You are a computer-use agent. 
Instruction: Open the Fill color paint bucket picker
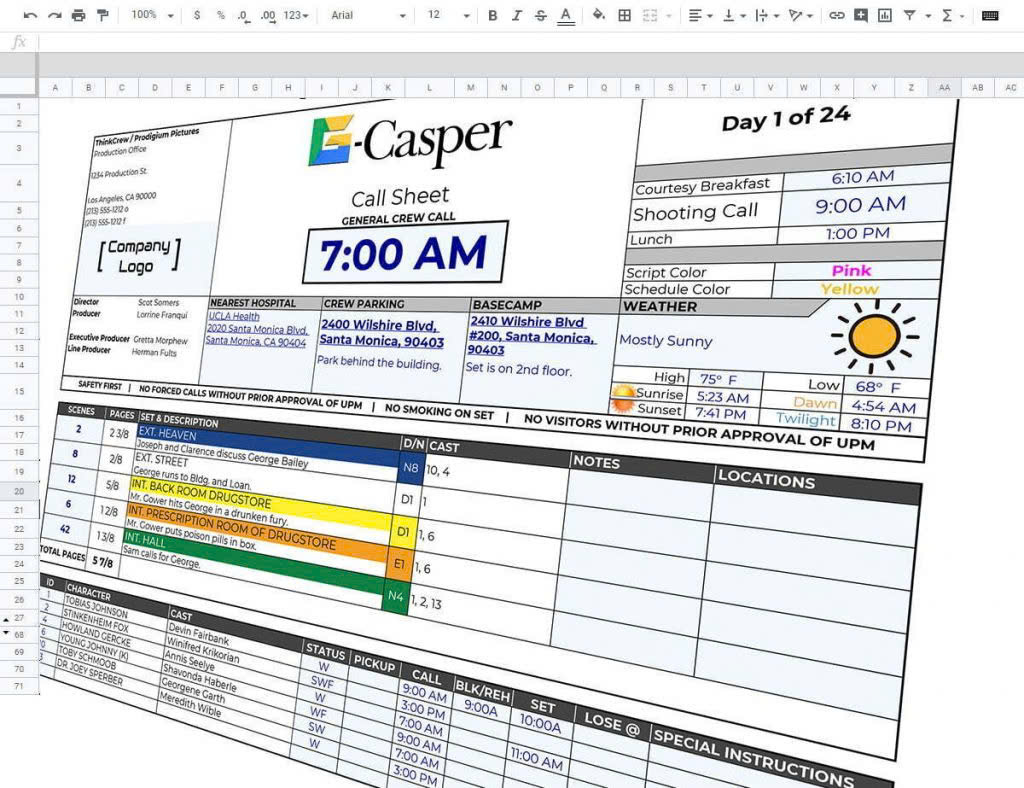click(x=599, y=16)
